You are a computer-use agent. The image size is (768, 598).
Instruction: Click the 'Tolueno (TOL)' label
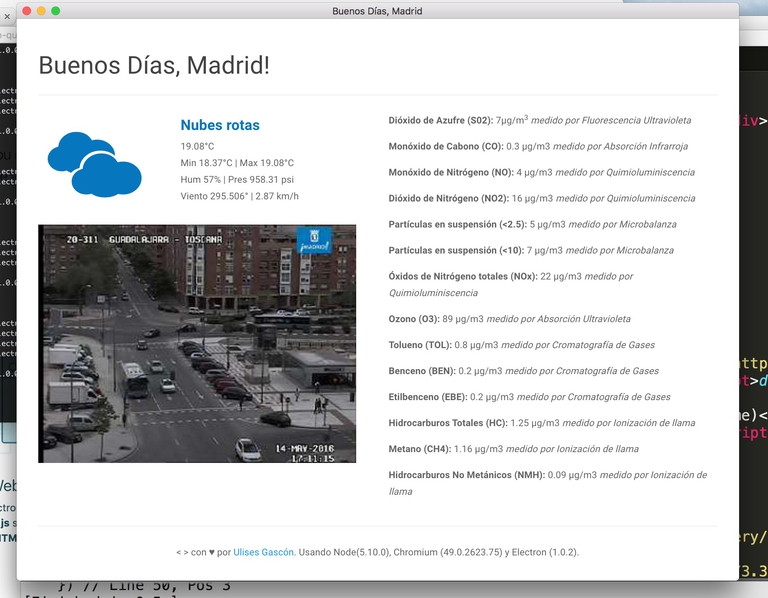[x=420, y=345]
